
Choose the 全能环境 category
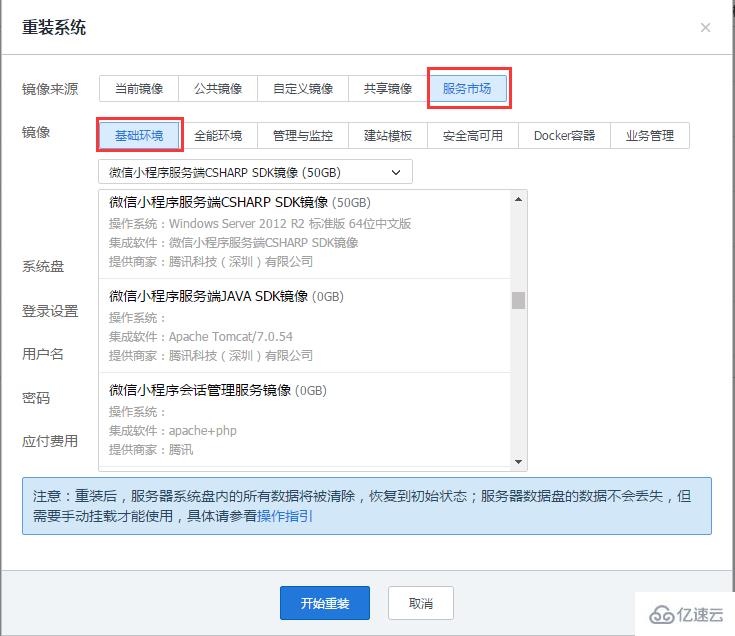218,135
